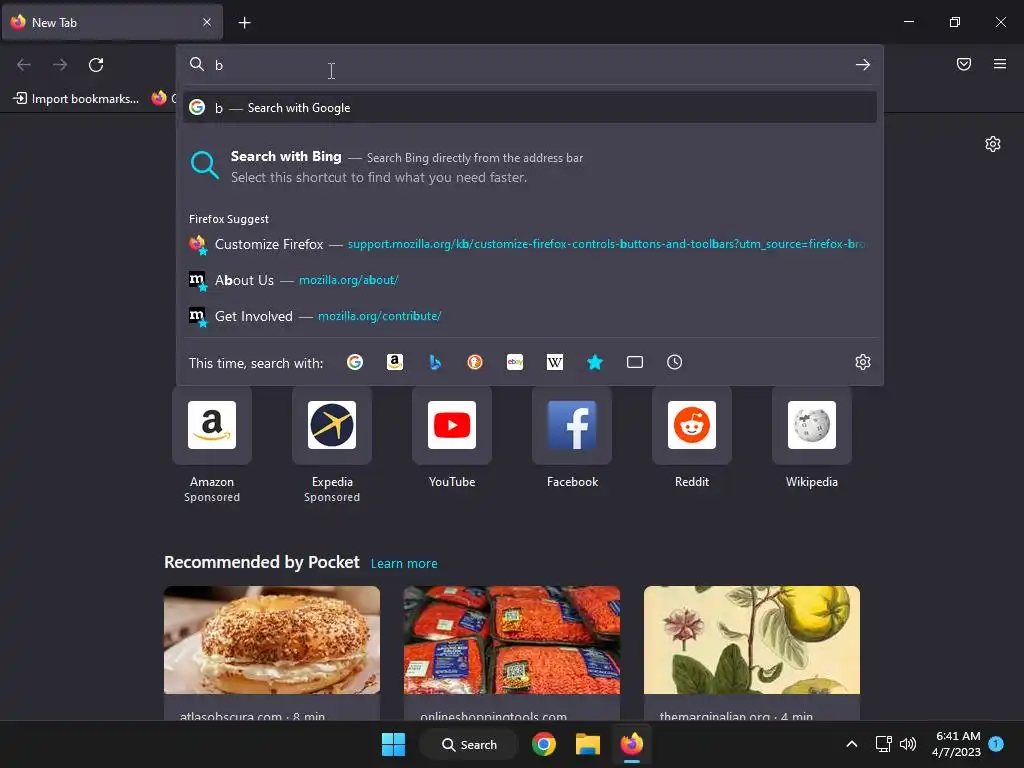Search this time with Wikipedia icon

[554, 362]
